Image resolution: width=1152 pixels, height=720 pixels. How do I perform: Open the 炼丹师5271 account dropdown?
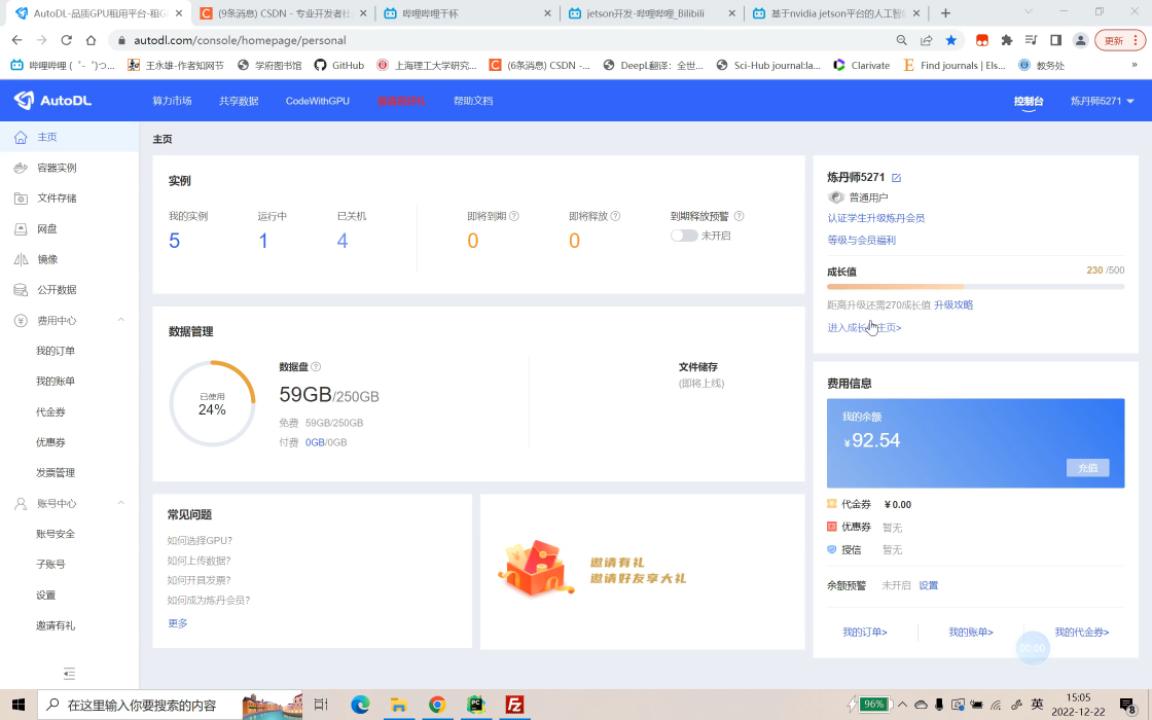point(1101,101)
